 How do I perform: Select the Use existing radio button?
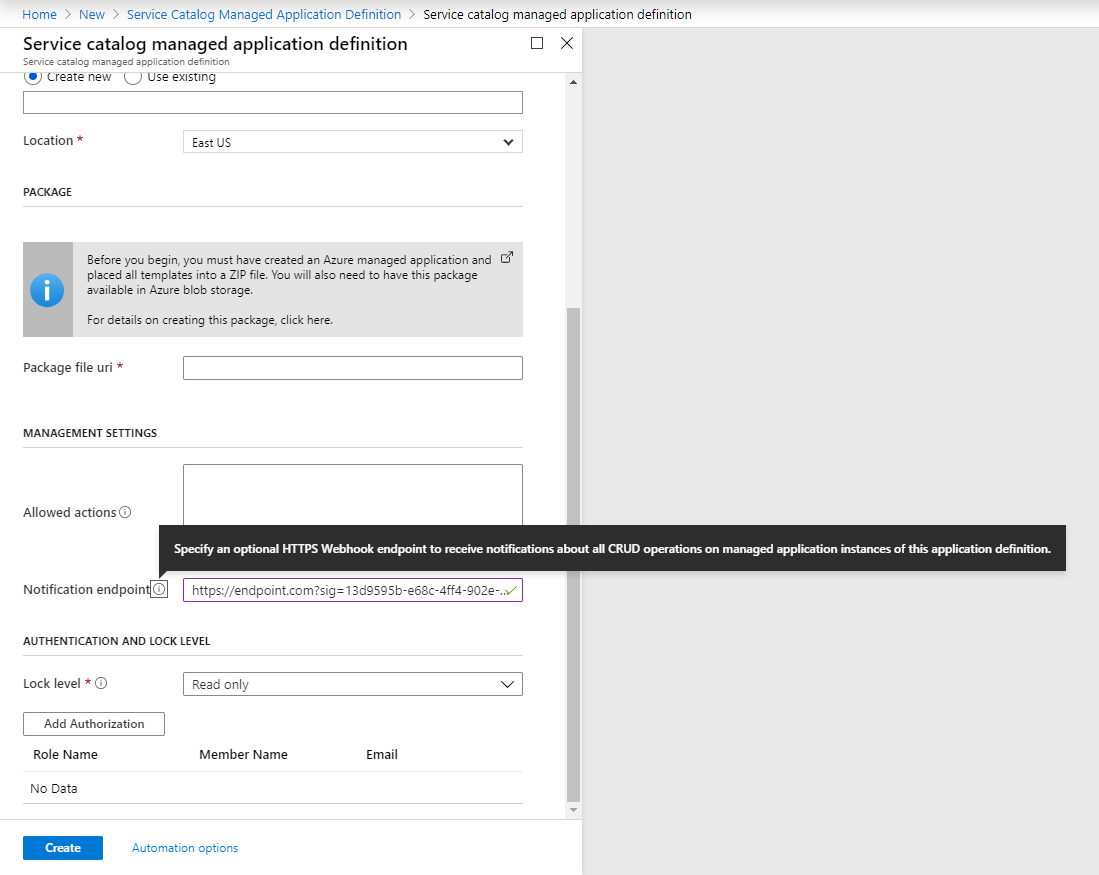133,76
